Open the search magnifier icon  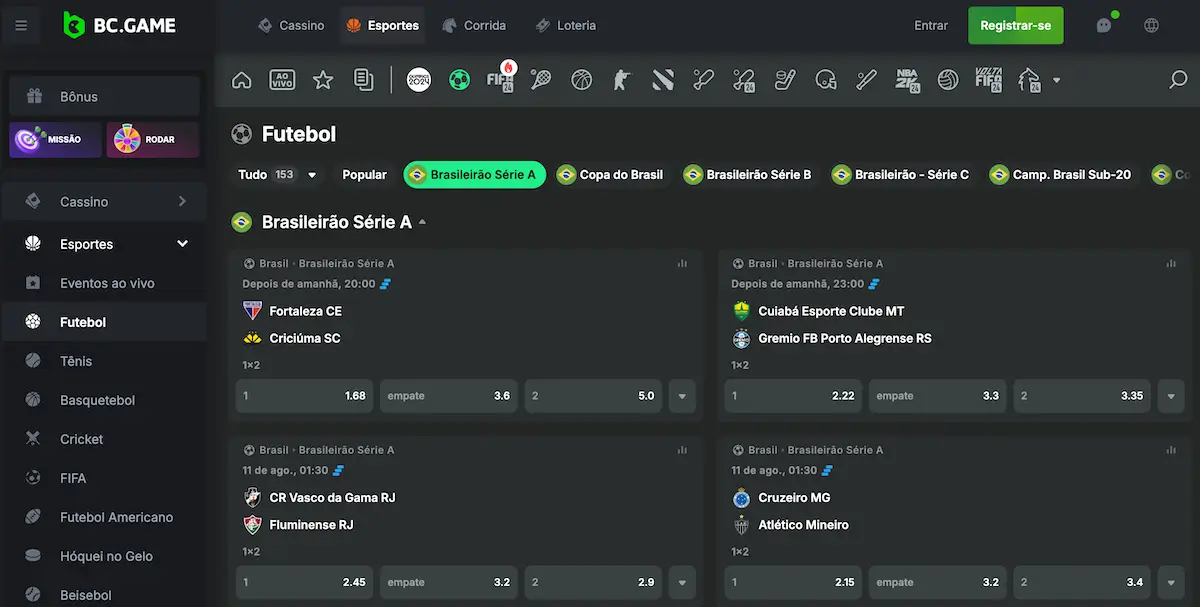[1180, 79]
